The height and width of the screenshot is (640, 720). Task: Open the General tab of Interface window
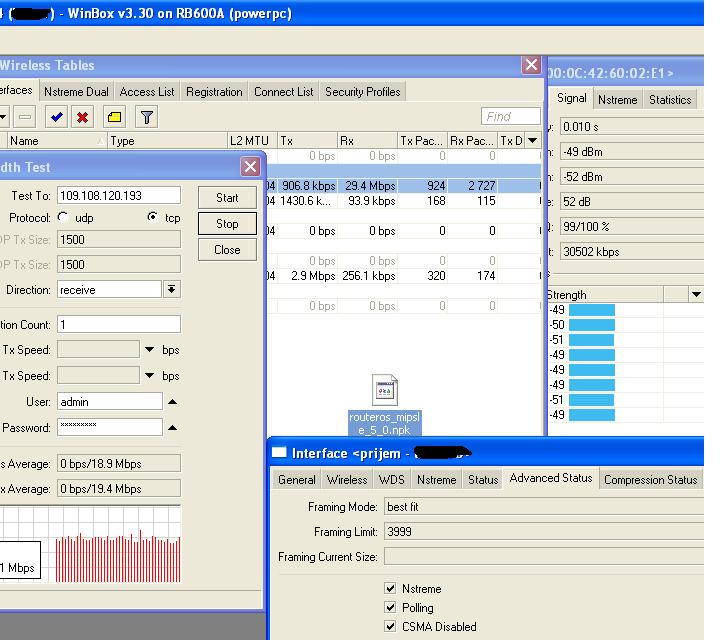[297, 480]
